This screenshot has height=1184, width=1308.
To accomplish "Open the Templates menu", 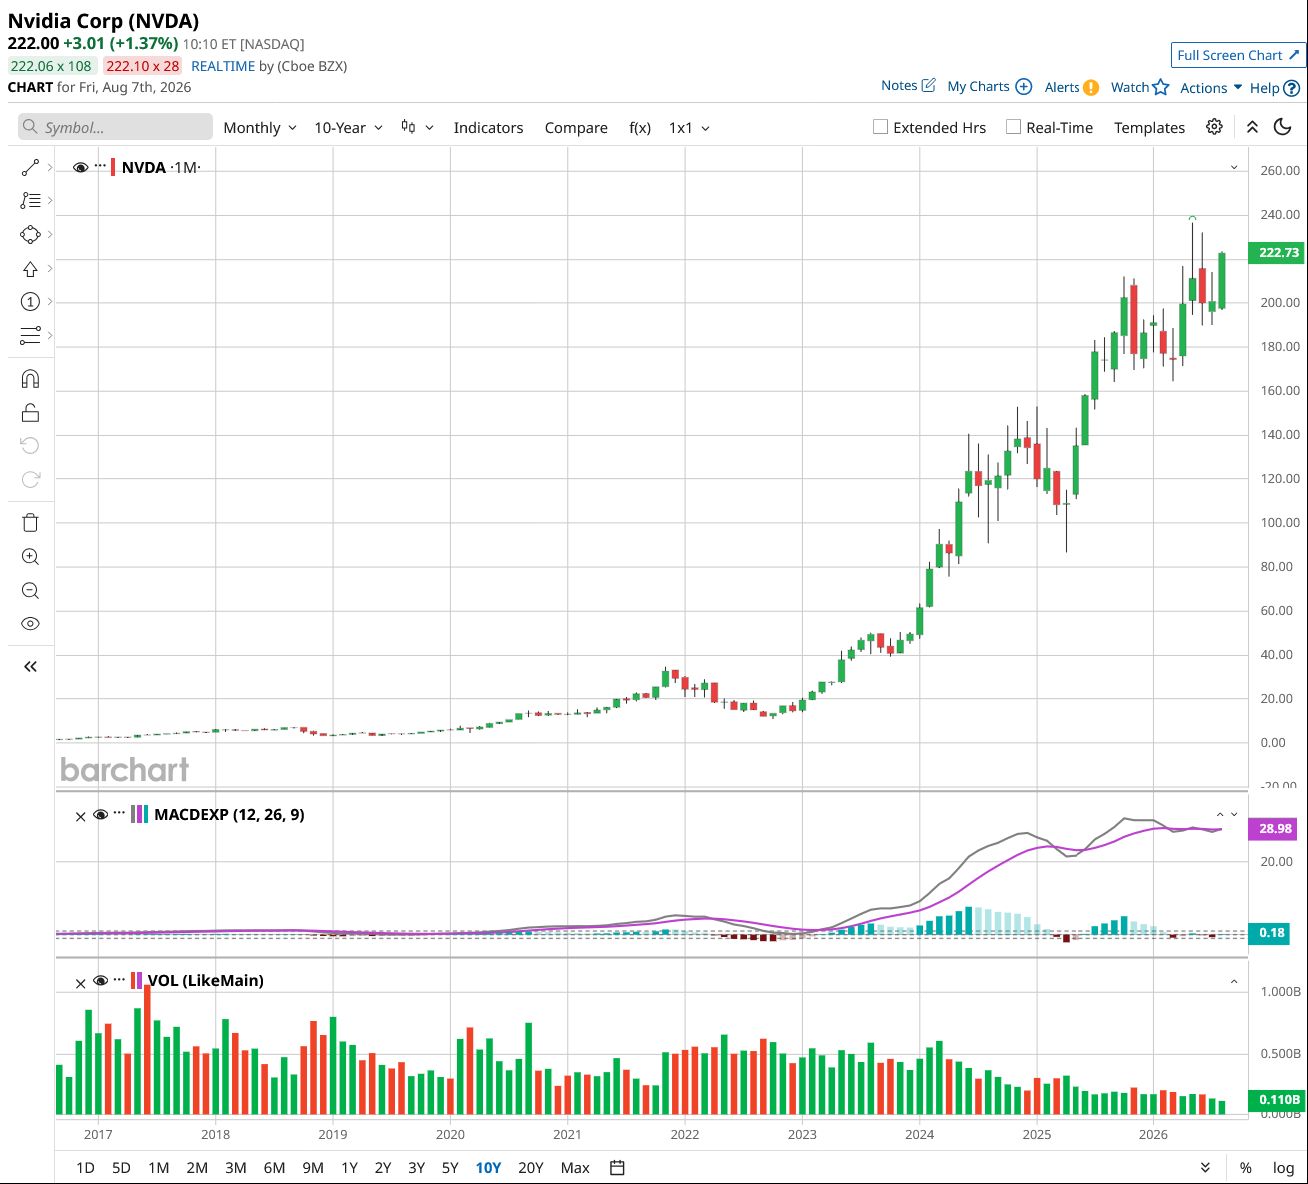I will click(x=1149, y=127).
